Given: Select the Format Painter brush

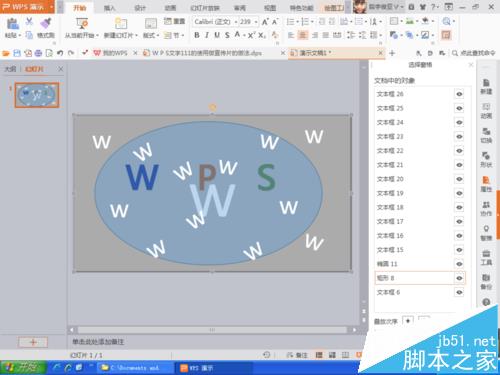Looking at the screenshot, I should [45, 23].
